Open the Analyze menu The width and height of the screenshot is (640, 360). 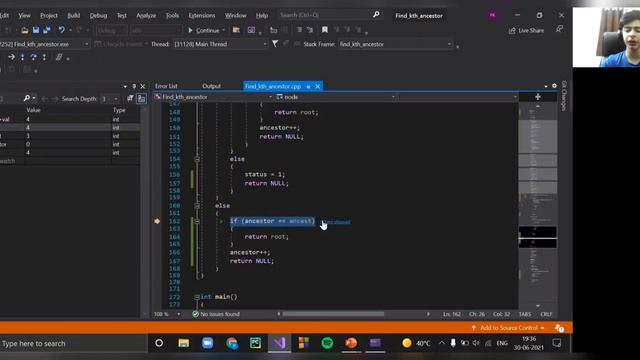tap(146, 15)
